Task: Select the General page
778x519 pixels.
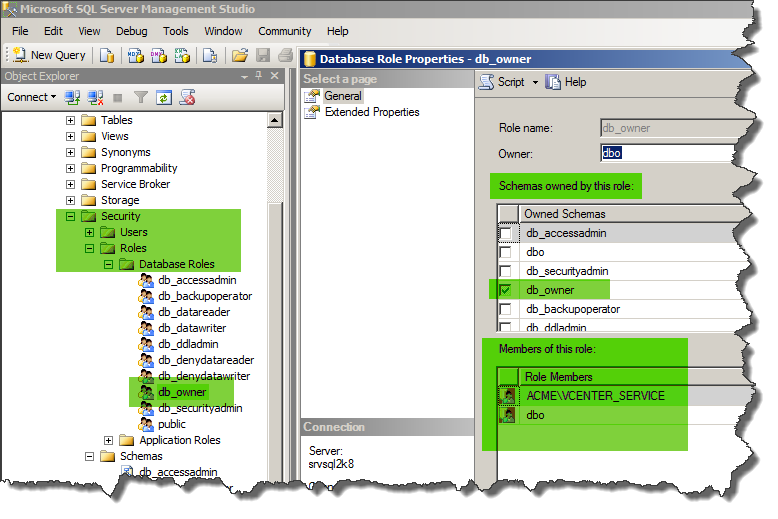Action: coord(343,96)
